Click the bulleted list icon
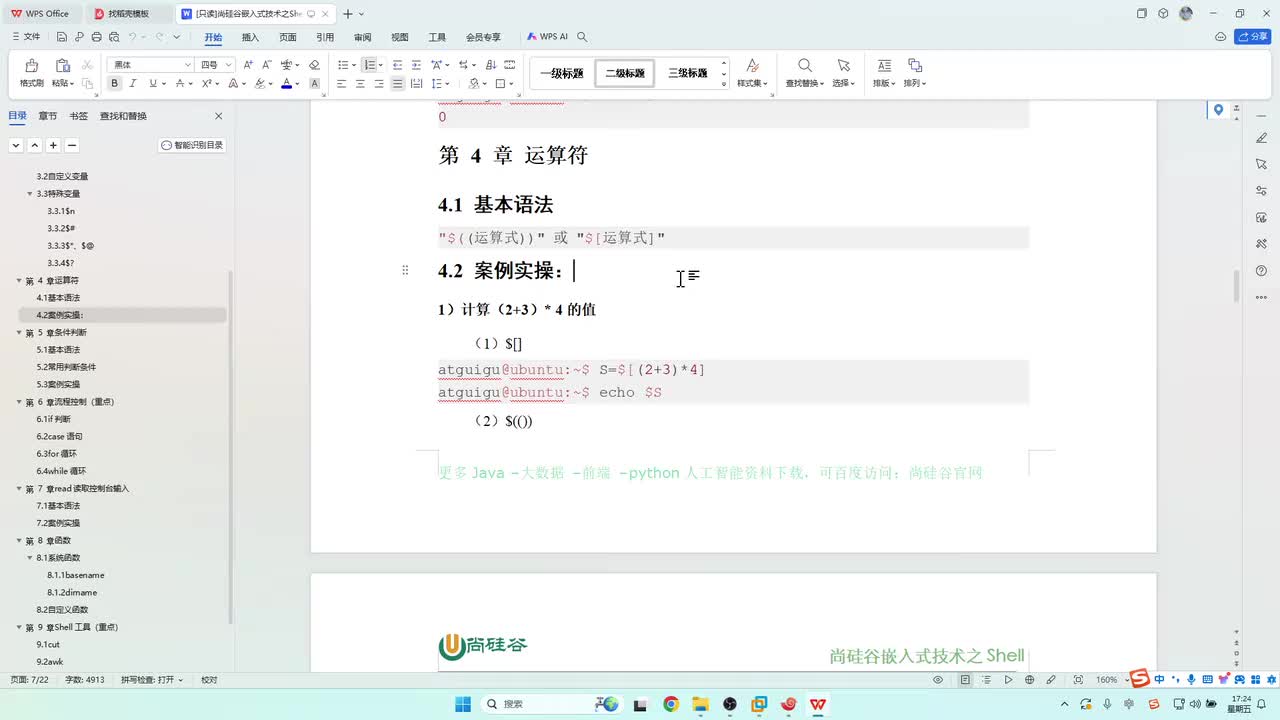Viewport: 1280px width, 720px height. [342, 65]
